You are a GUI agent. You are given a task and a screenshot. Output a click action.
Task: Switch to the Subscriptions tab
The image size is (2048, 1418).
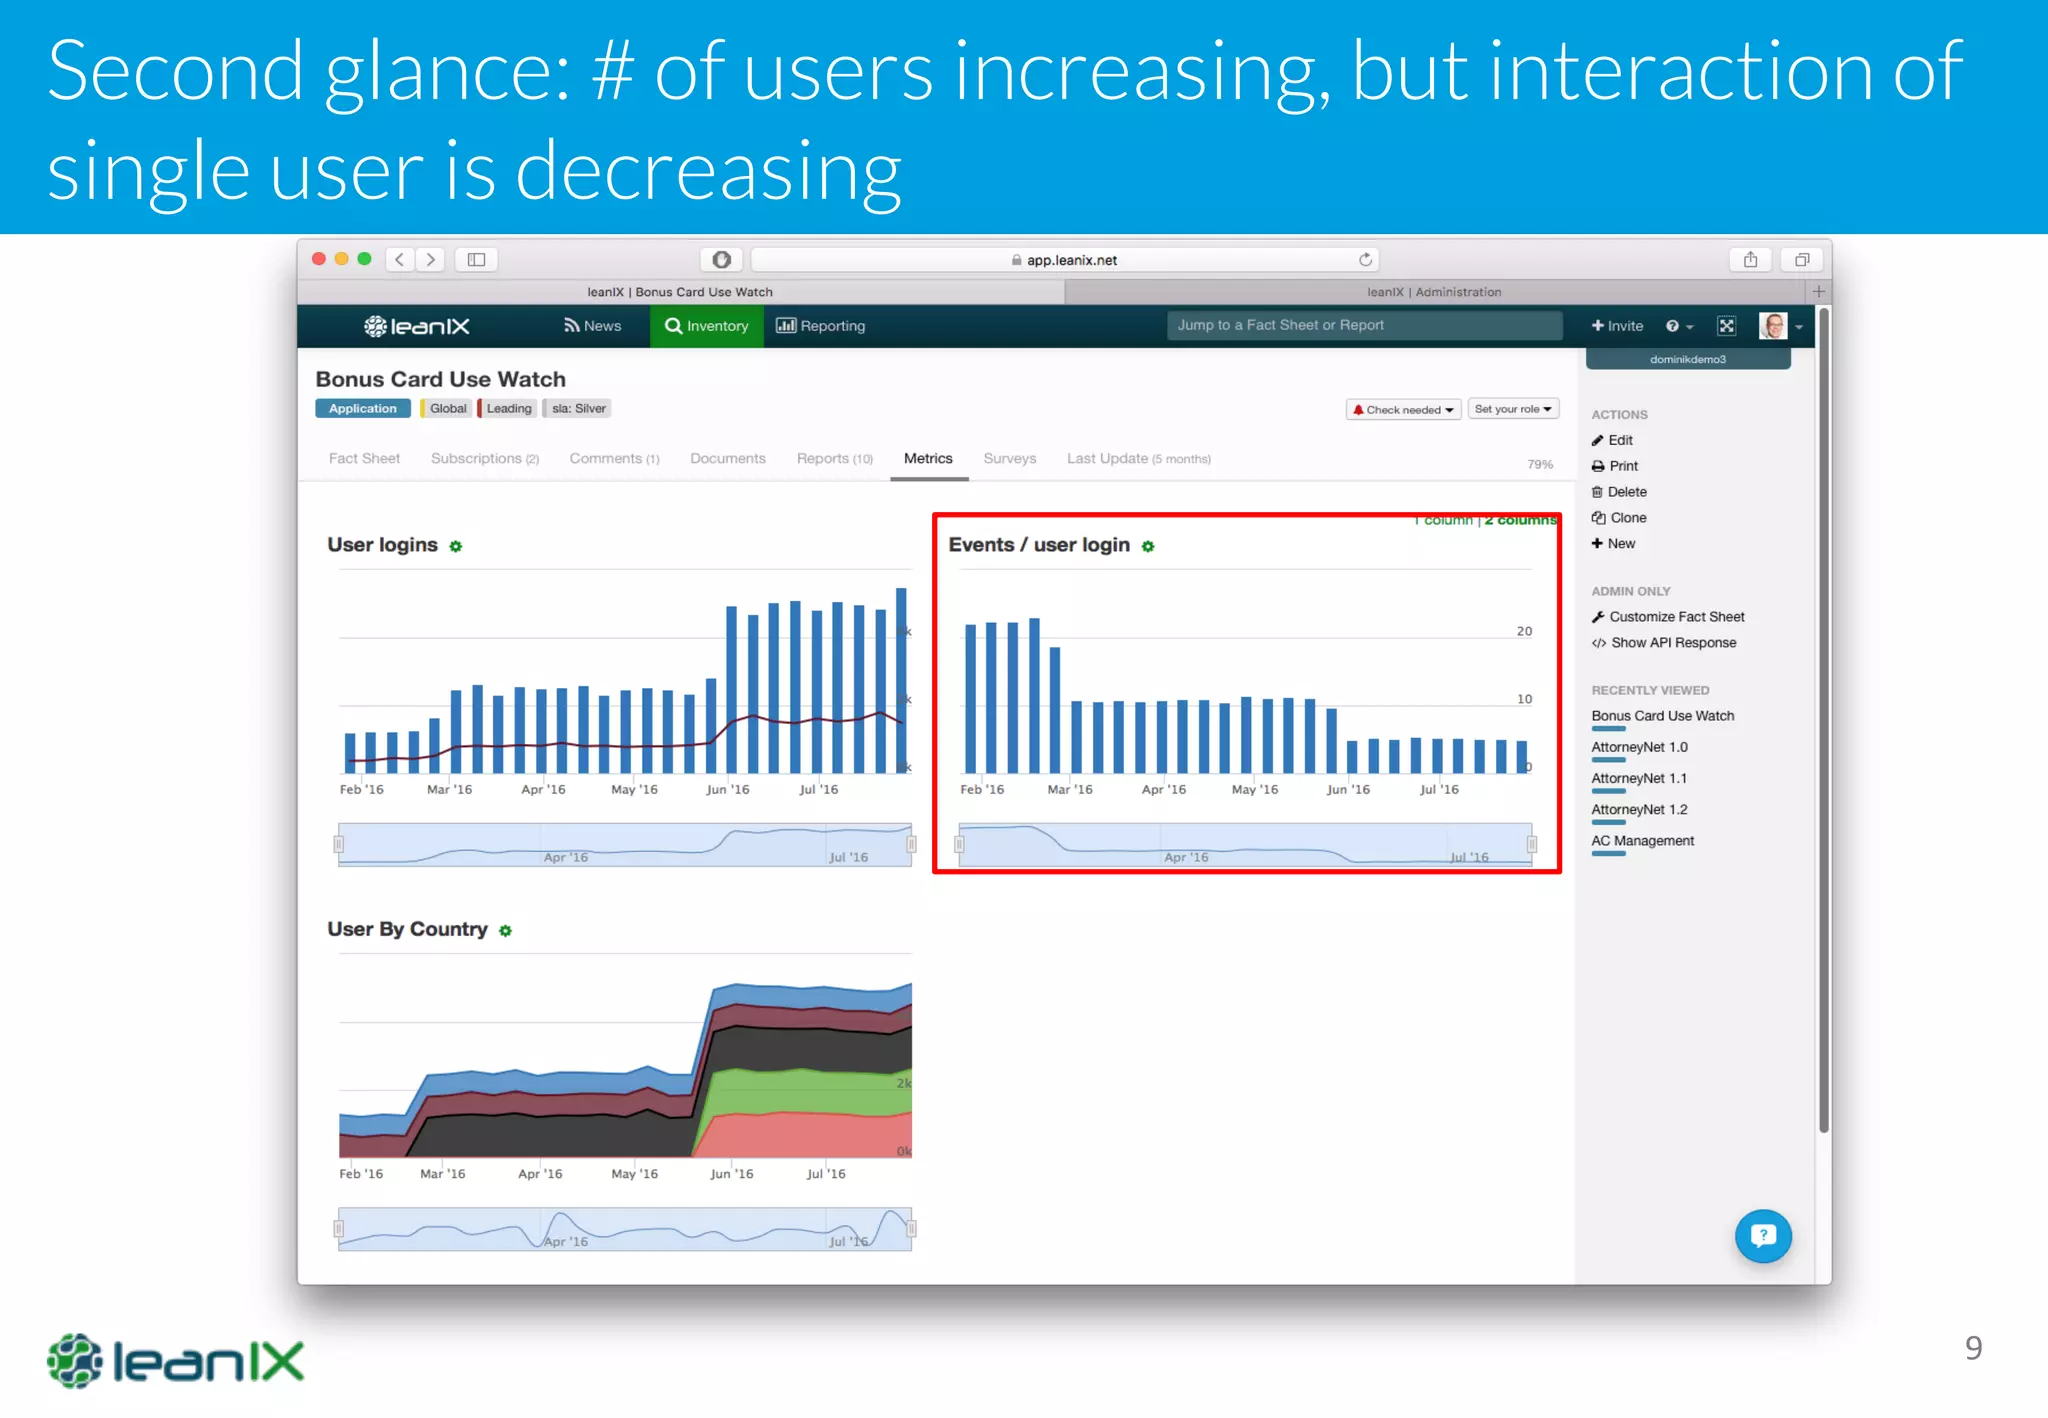(x=485, y=459)
